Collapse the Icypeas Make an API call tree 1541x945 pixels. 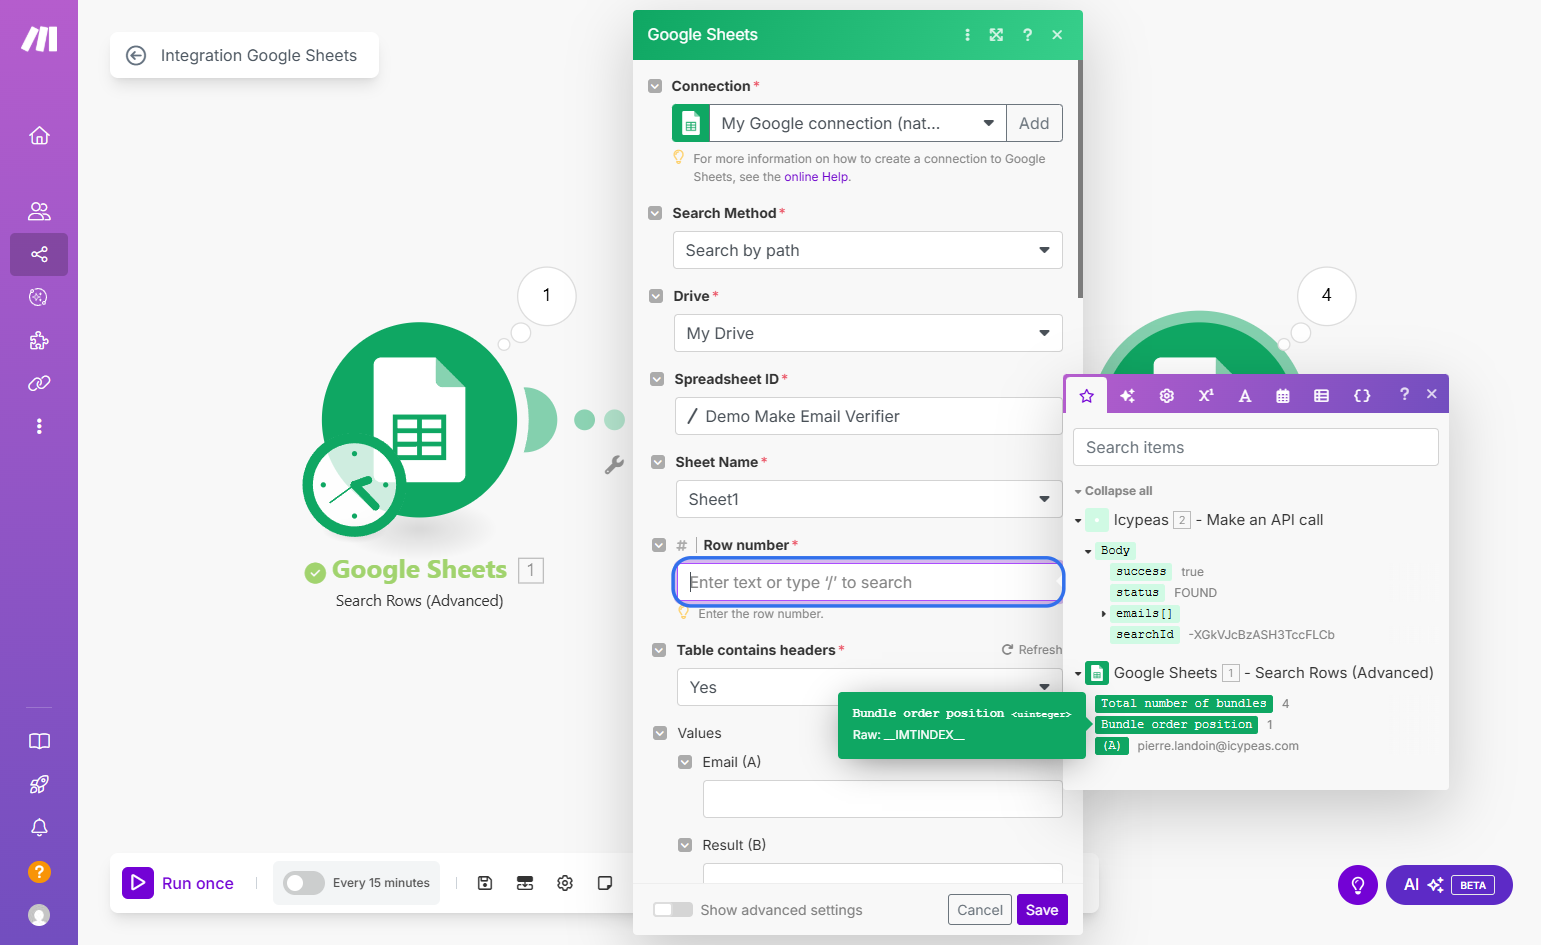pyautogui.click(x=1078, y=520)
